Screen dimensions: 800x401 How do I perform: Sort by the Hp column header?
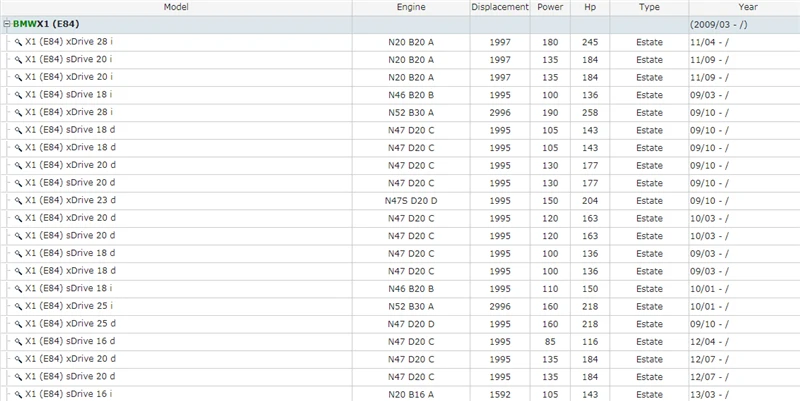590,7
